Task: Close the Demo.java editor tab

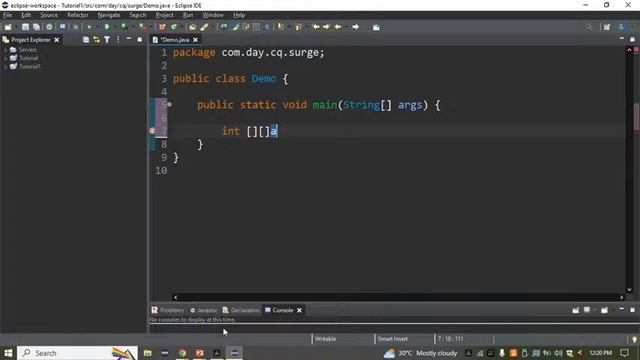Action: coord(196,40)
